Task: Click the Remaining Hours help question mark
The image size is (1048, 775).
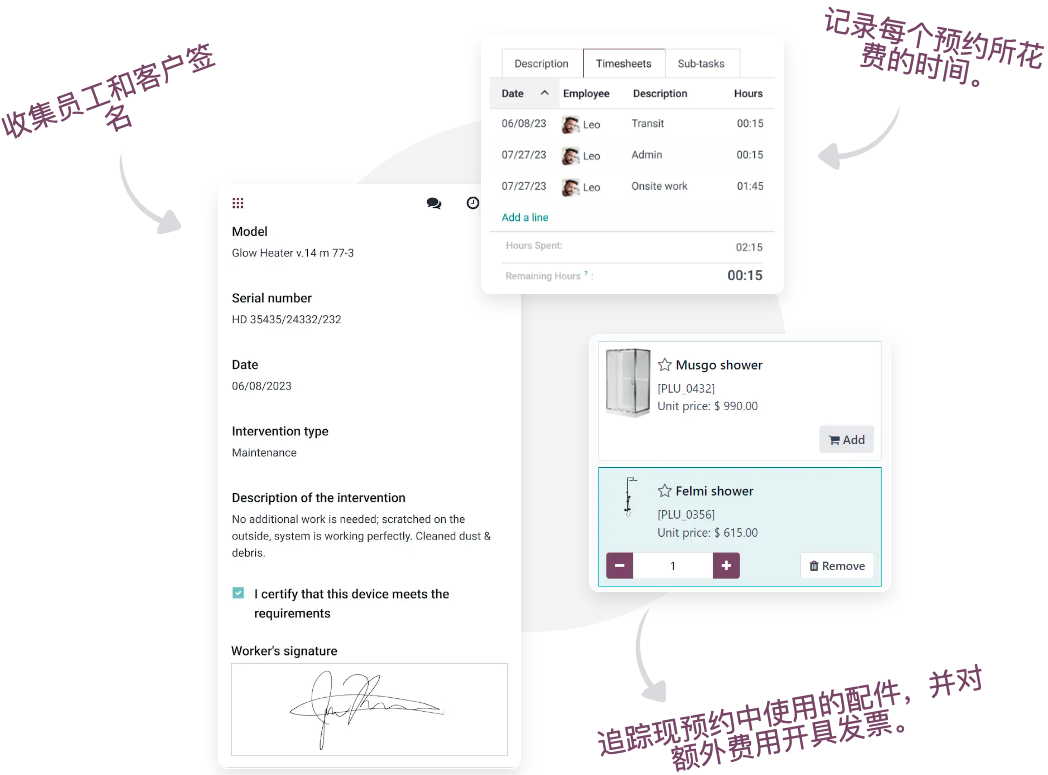Action: (x=586, y=273)
